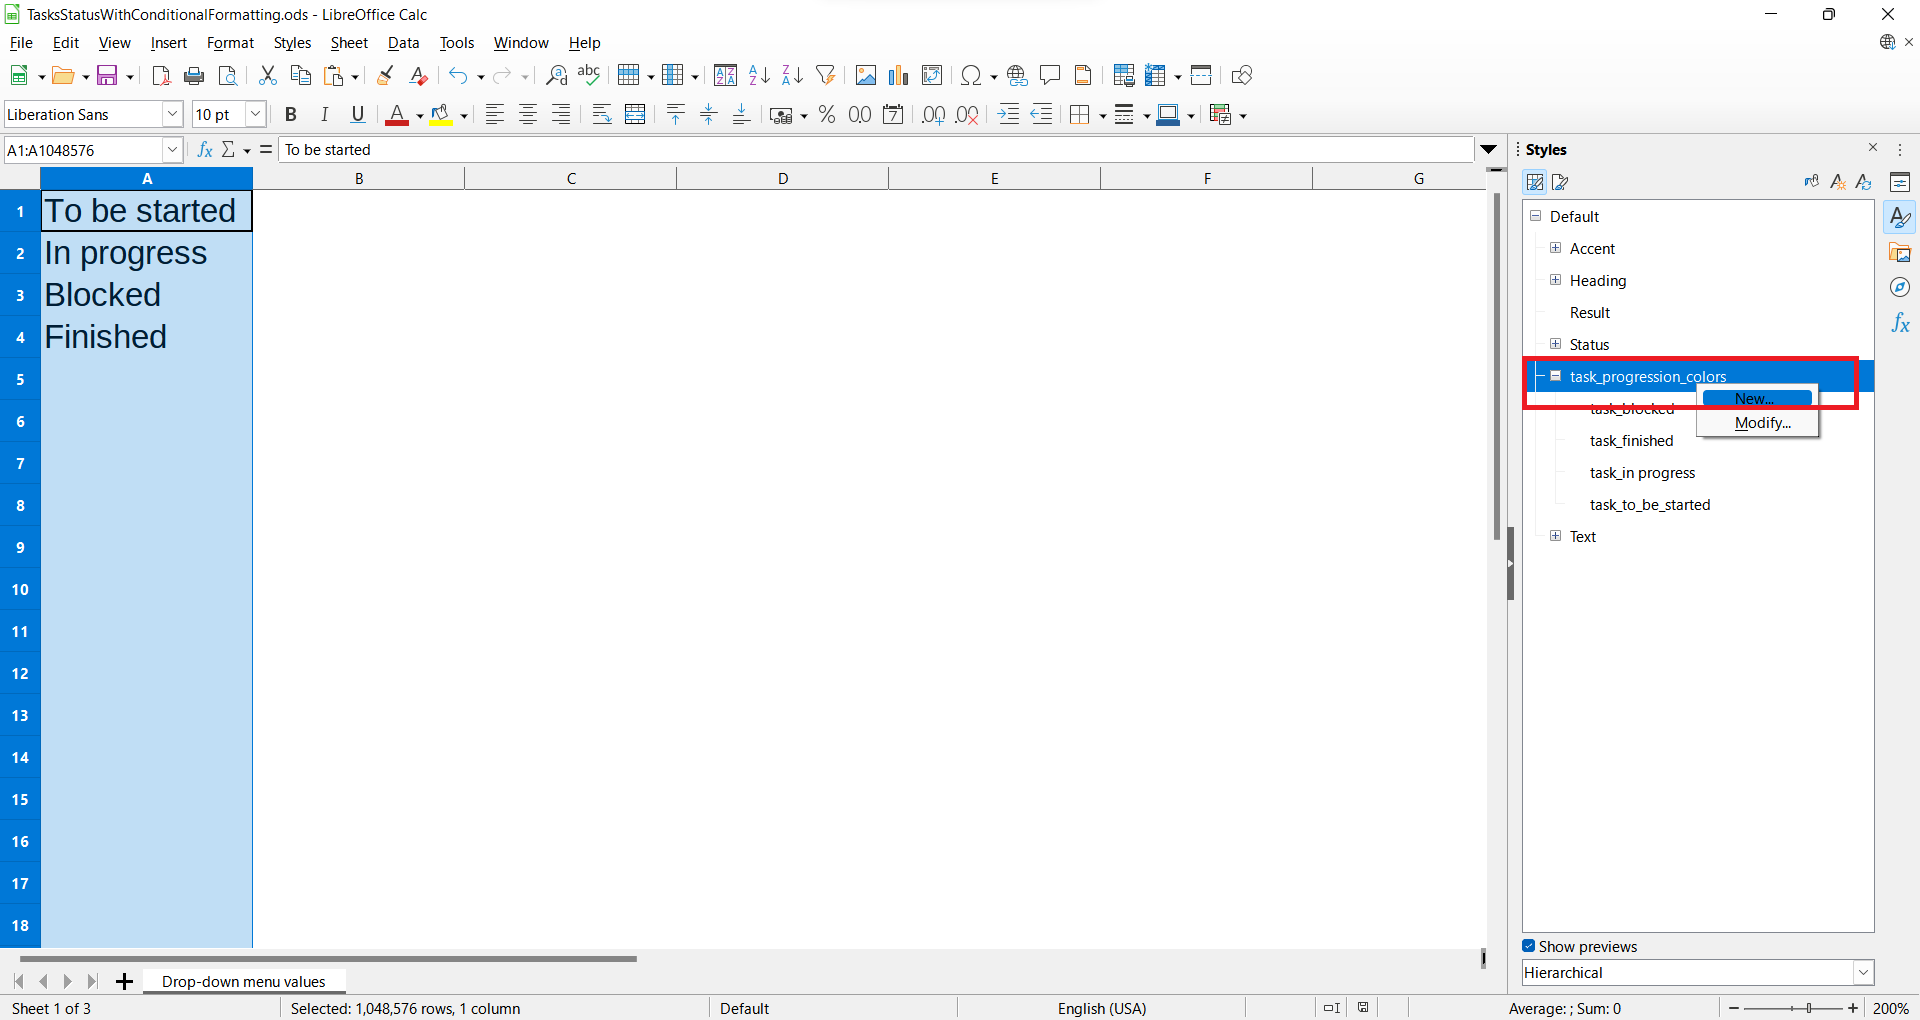This screenshot has width=1920, height=1020.
Task: Click the Insert Chart icon
Action: tap(899, 76)
